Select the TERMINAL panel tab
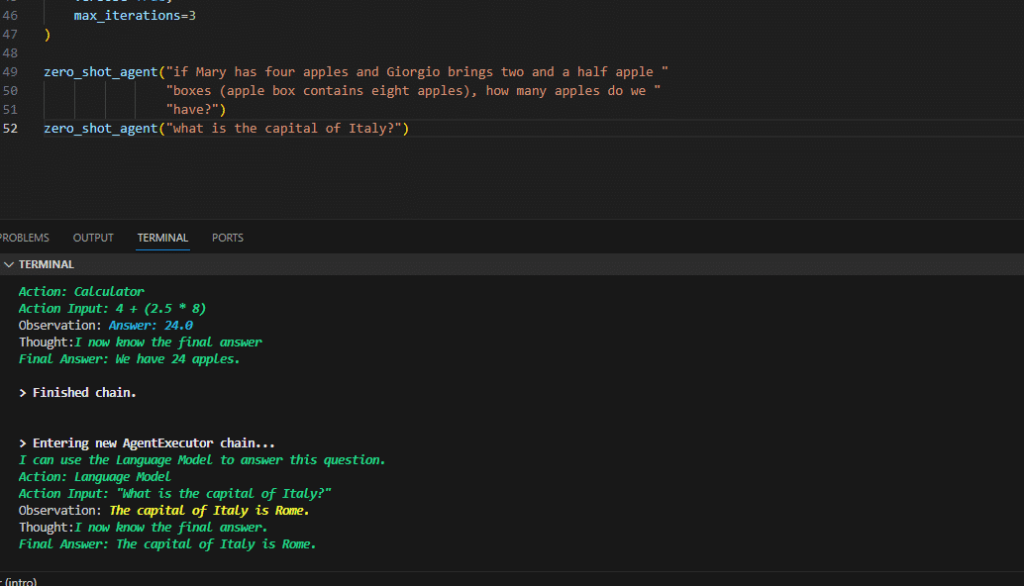The width and height of the screenshot is (1024, 586). (x=162, y=238)
